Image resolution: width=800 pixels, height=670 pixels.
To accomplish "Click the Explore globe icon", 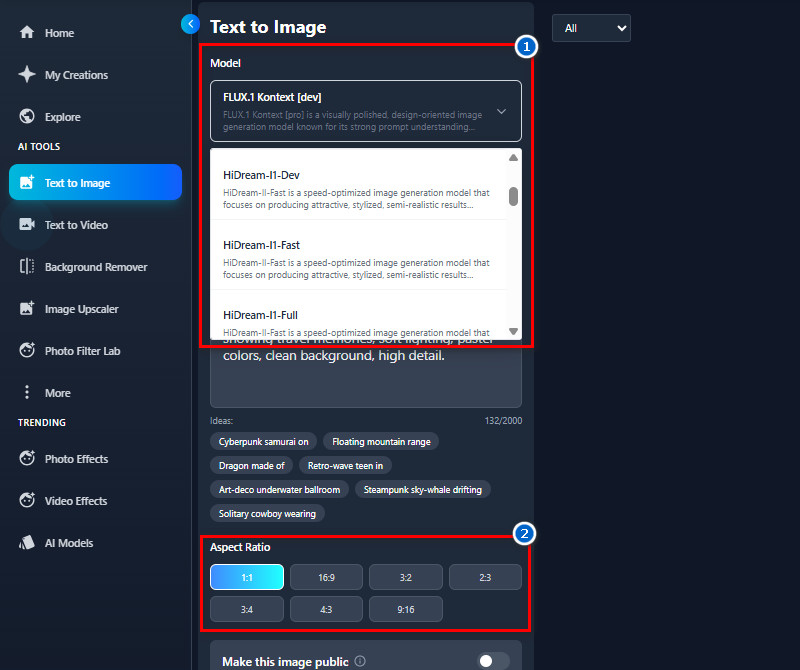I will coord(27,116).
